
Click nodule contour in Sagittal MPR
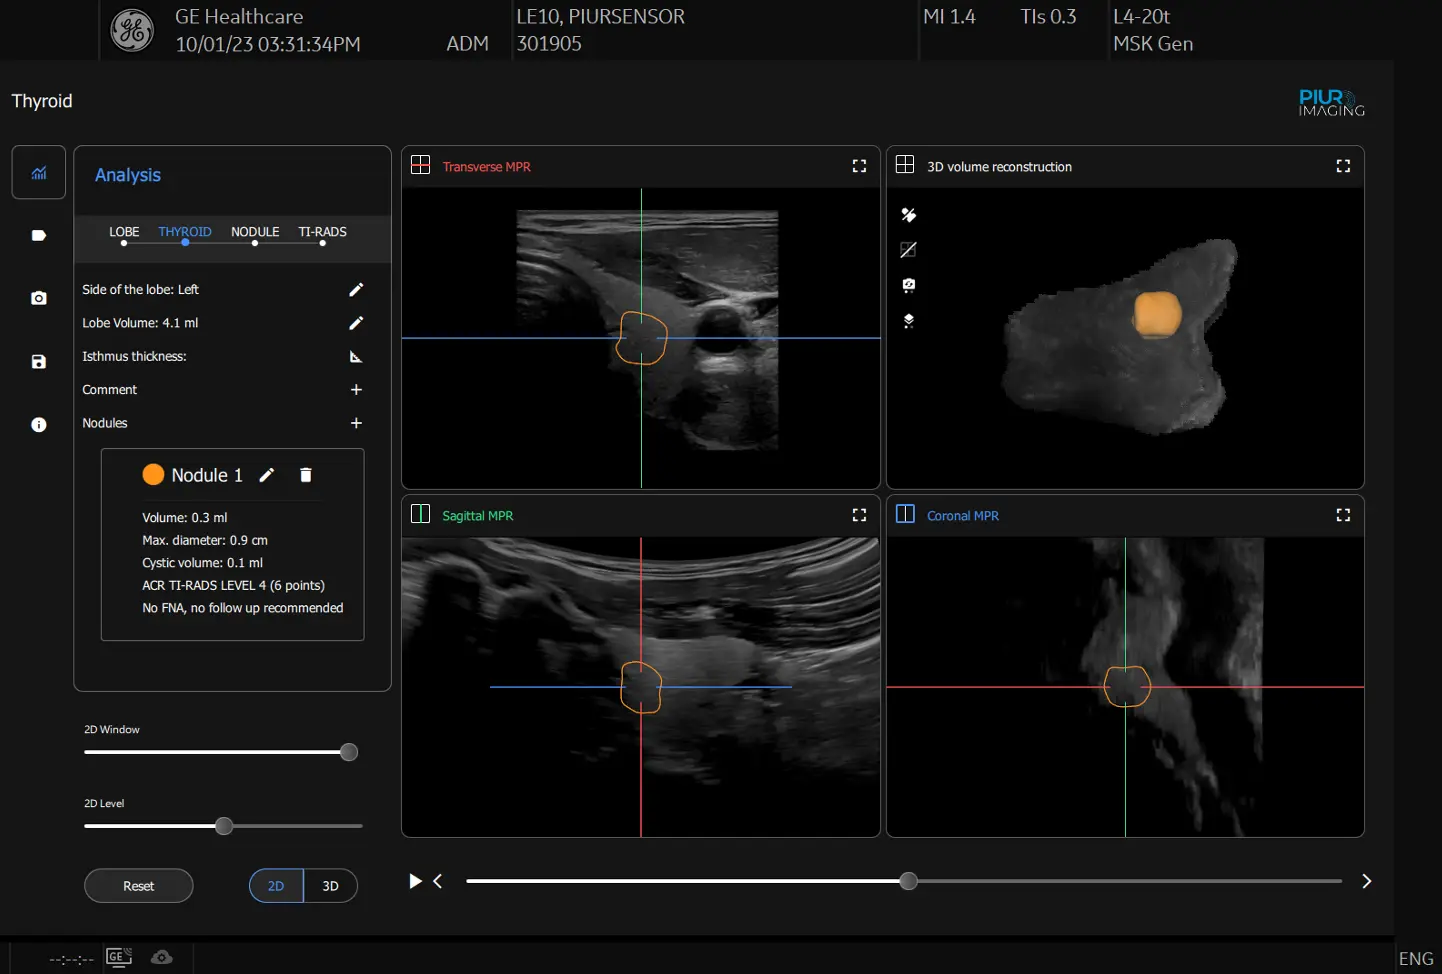(641, 687)
